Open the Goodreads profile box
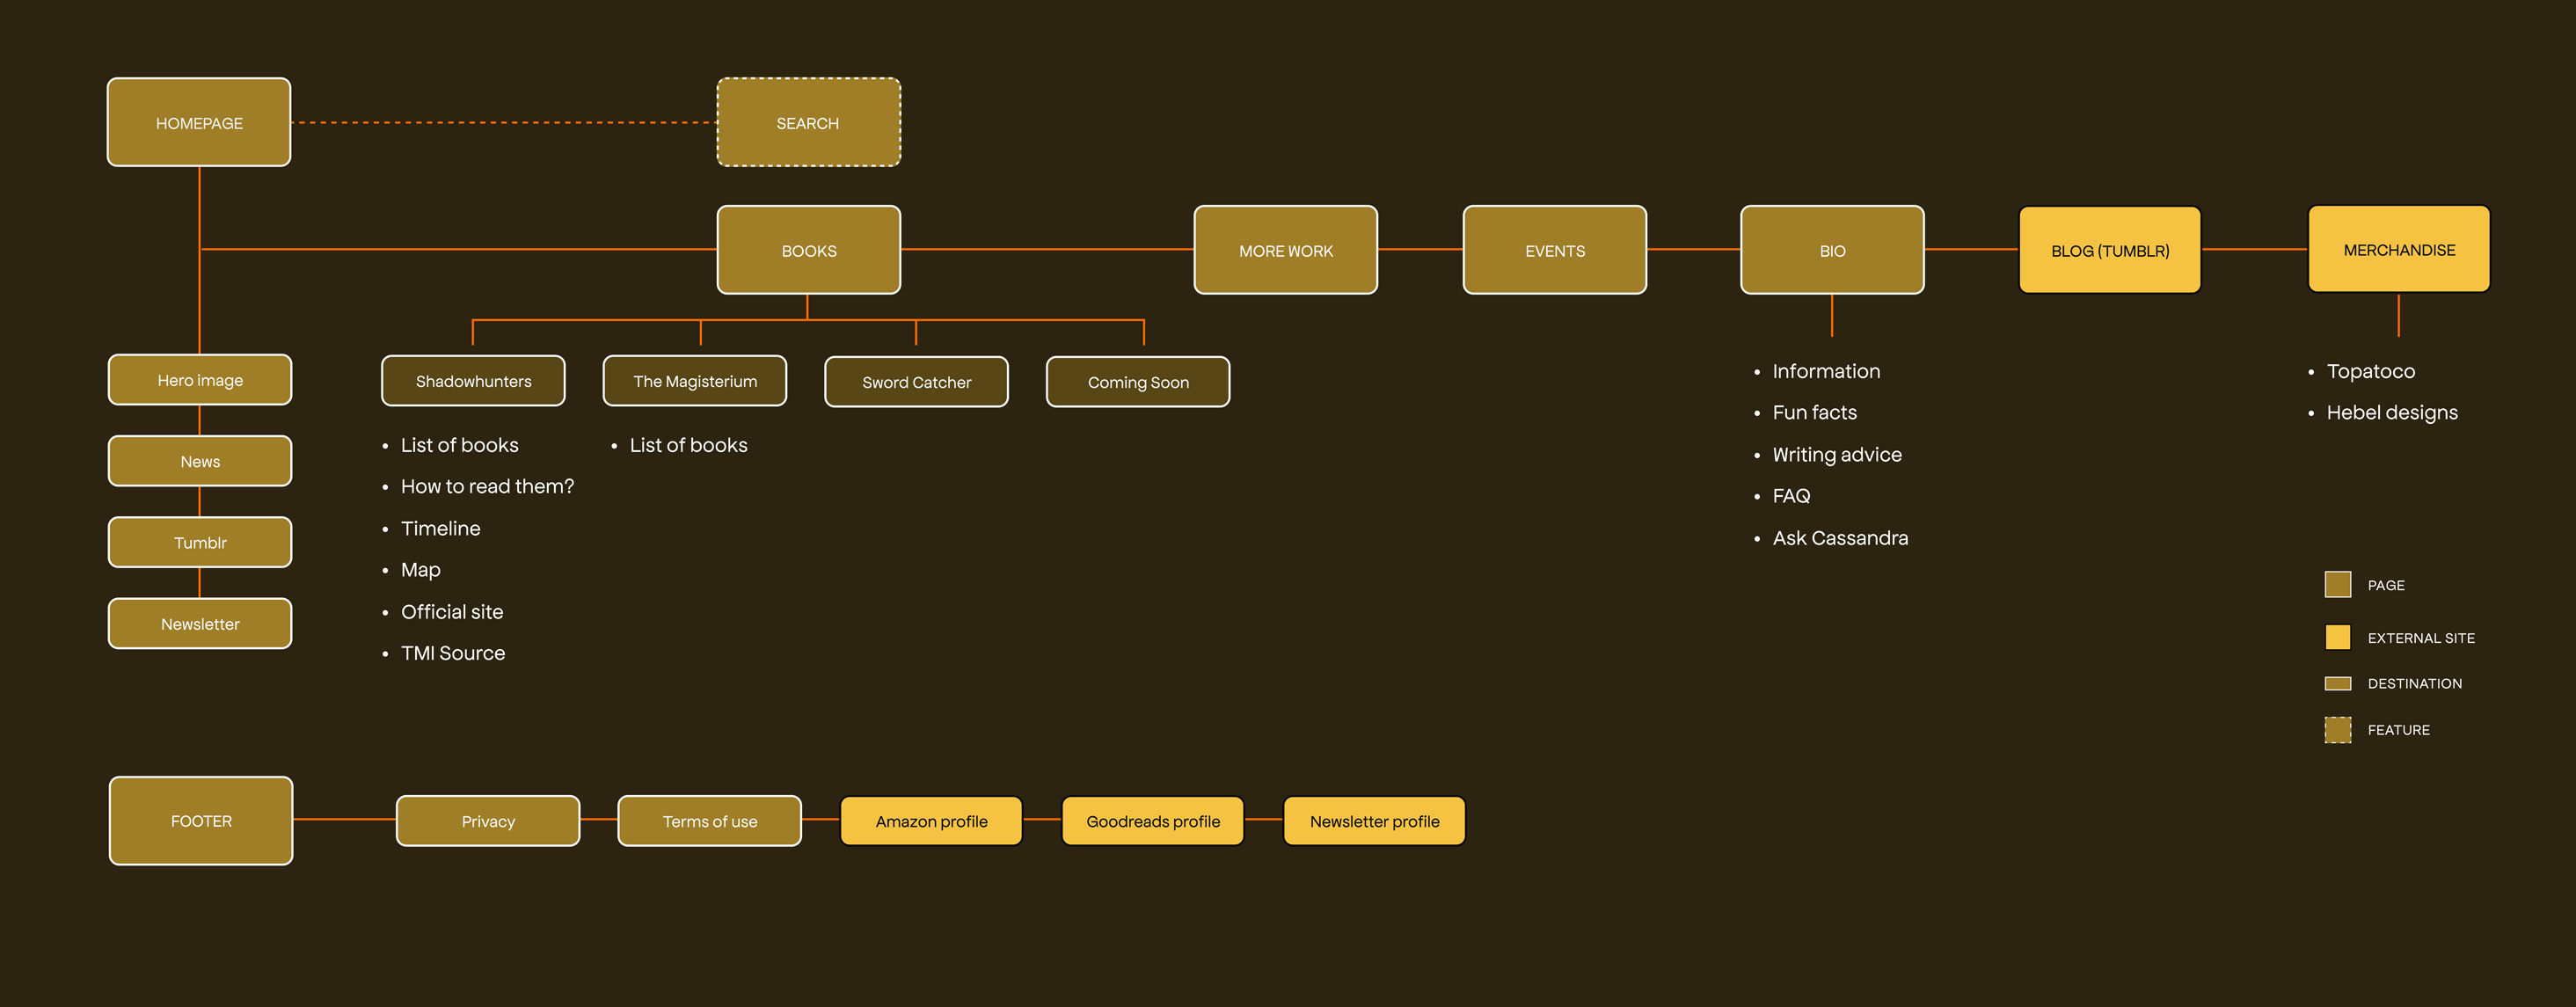2576x1007 pixels. 1153,821
